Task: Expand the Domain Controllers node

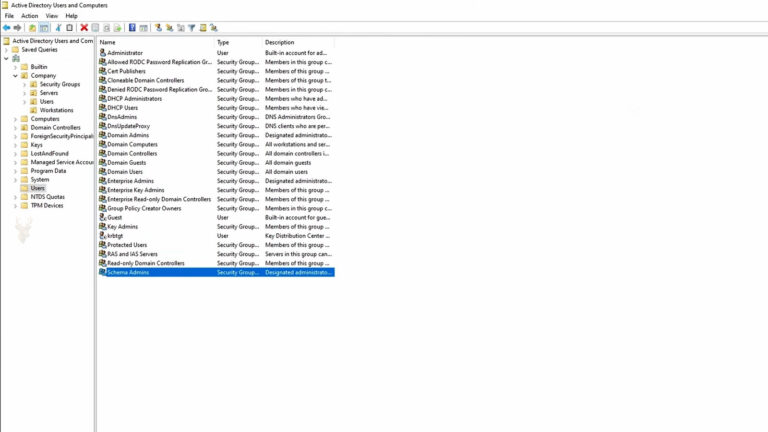Action: pyautogui.click(x=15, y=128)
